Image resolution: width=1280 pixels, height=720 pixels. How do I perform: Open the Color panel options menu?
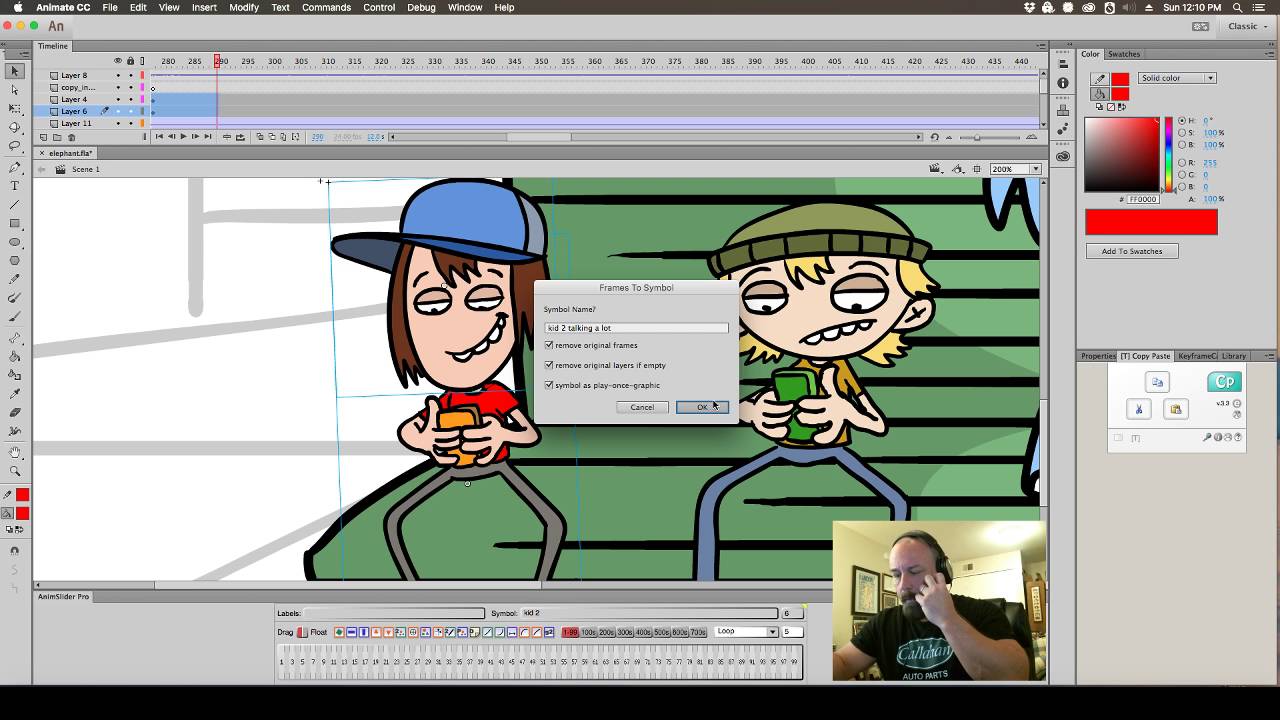(x=1270, y=54)
